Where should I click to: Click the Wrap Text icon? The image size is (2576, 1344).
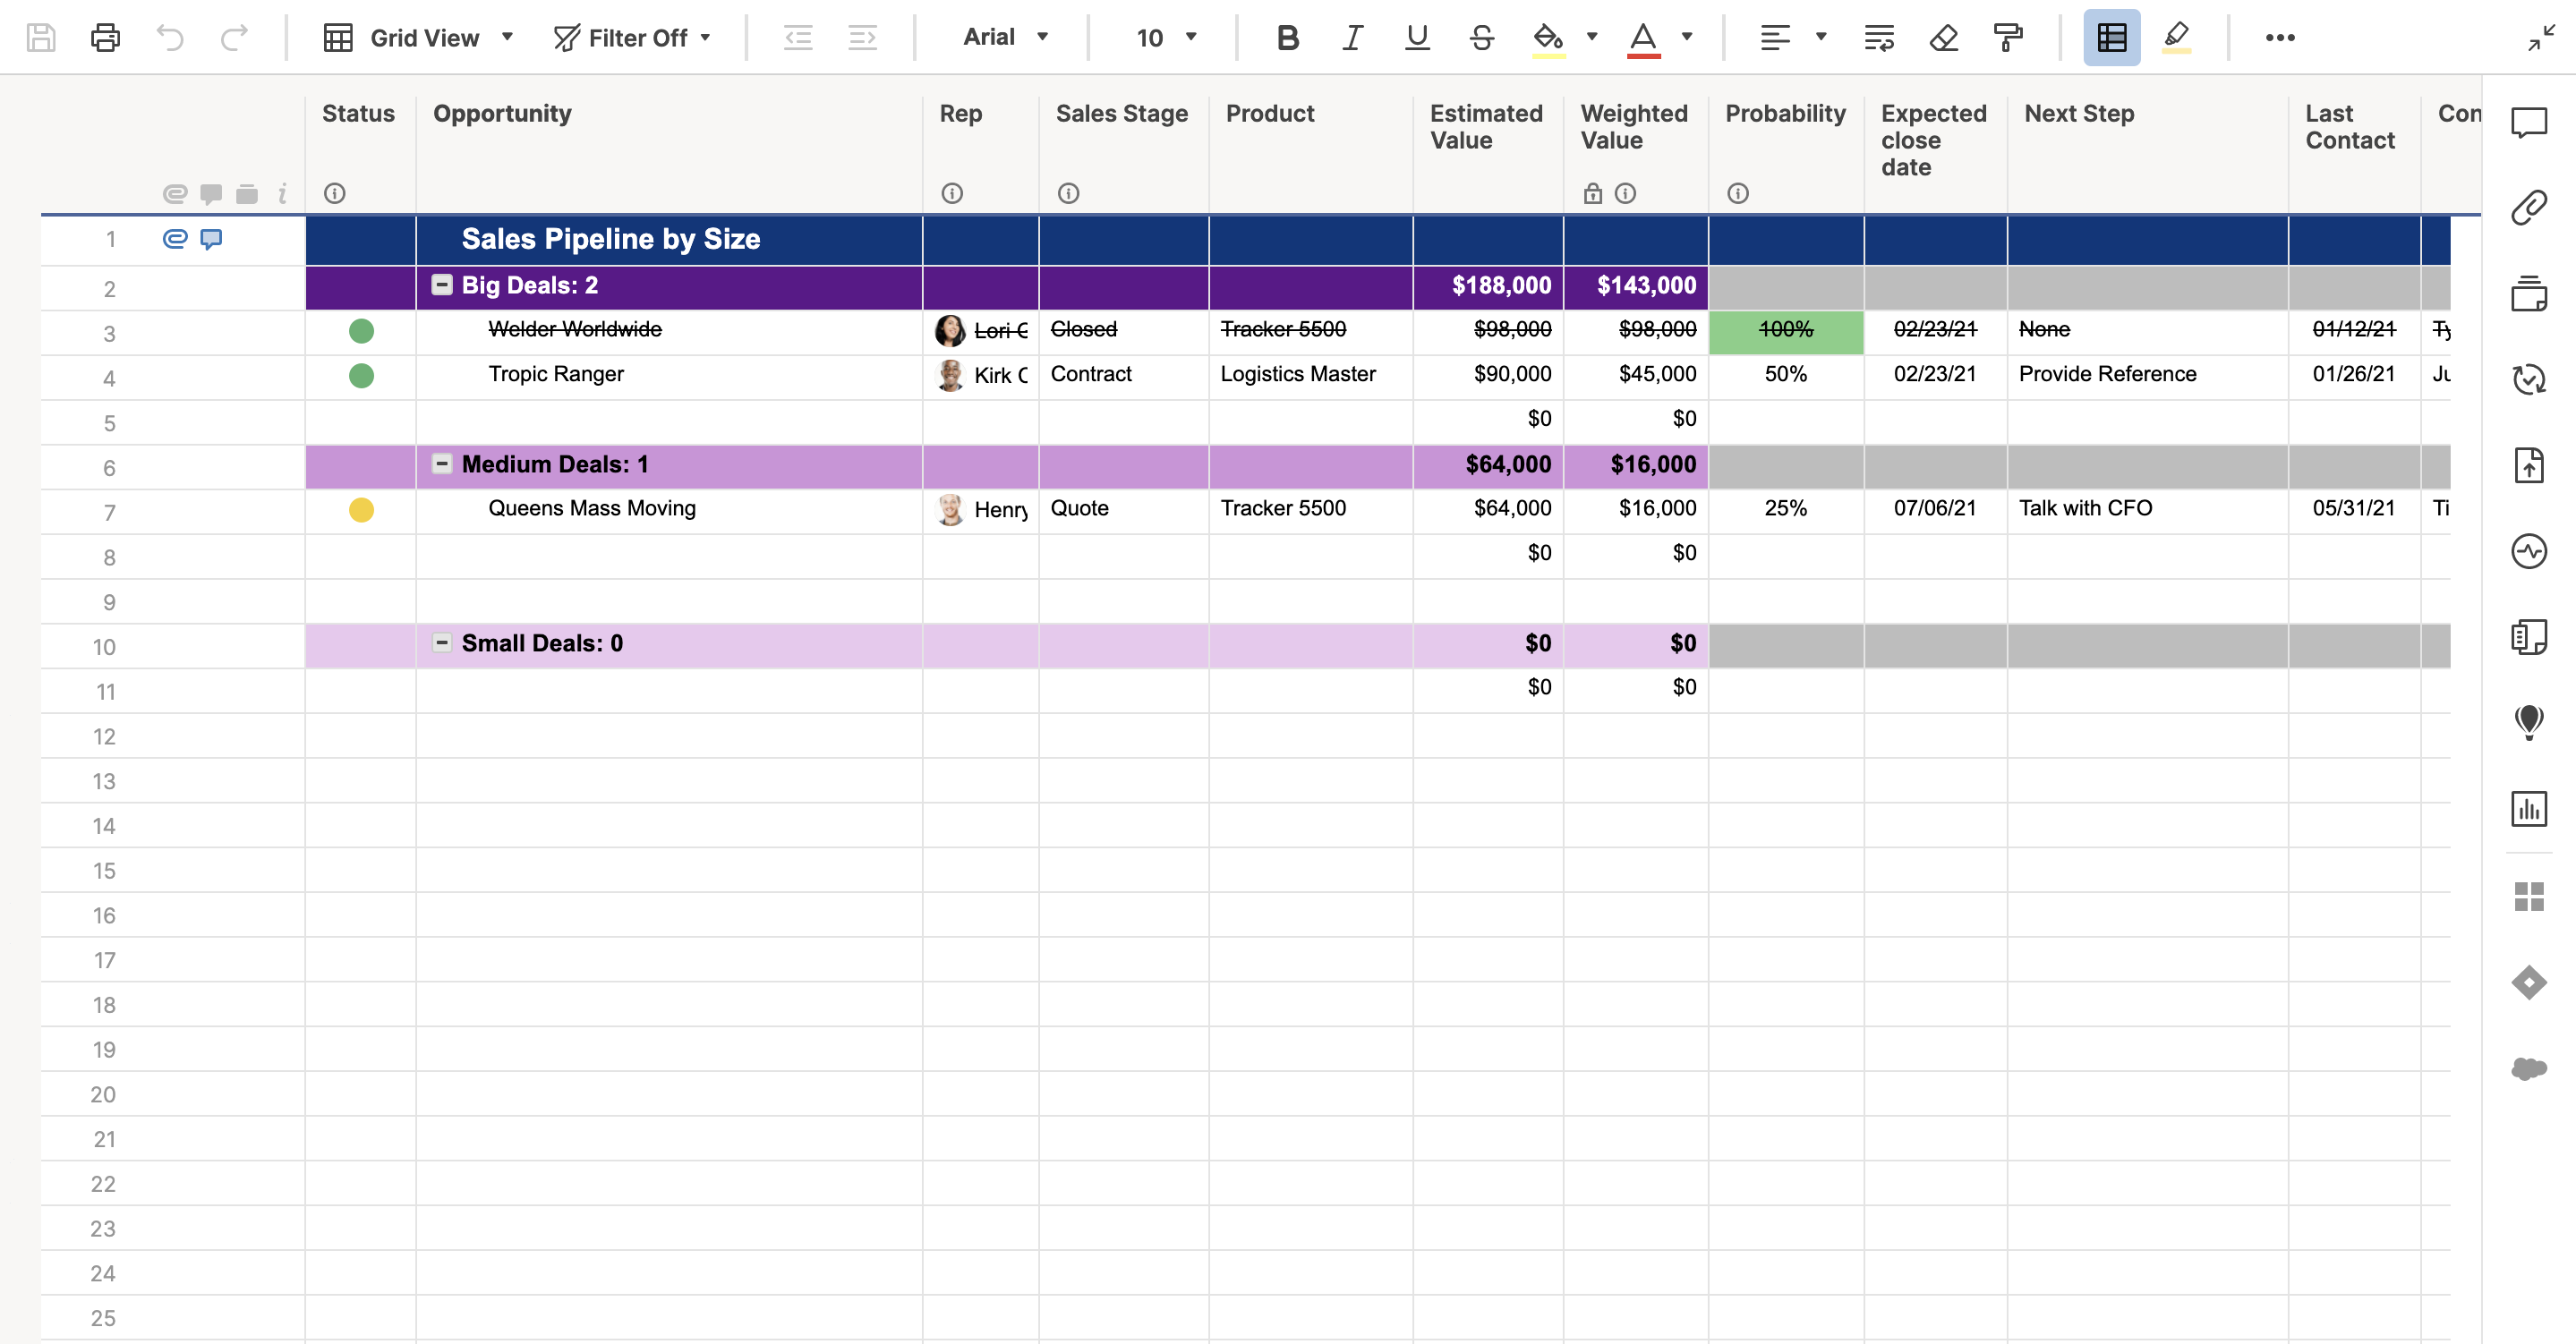point(1879,38)
